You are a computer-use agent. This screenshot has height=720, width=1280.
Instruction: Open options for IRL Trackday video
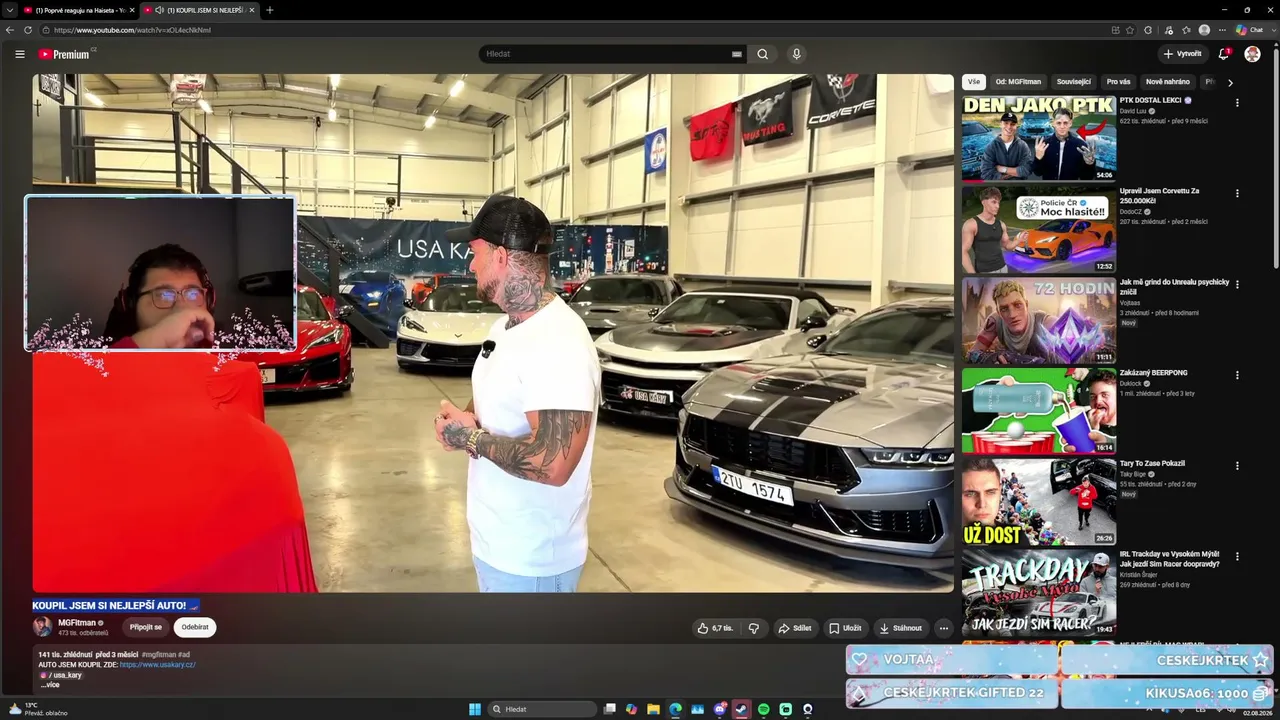[1237, 557]
